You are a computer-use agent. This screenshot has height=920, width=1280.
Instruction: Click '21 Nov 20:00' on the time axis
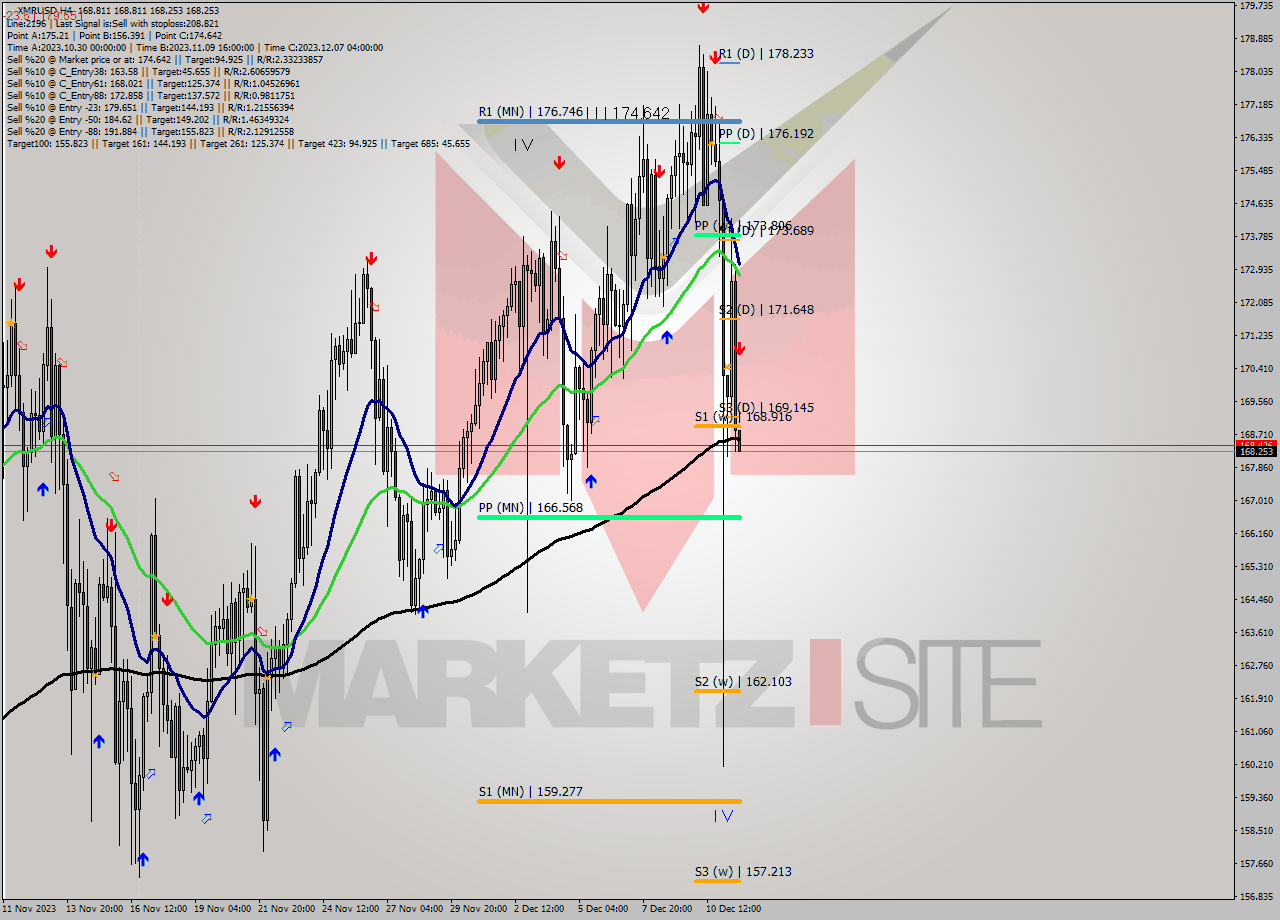coord(287,910)
